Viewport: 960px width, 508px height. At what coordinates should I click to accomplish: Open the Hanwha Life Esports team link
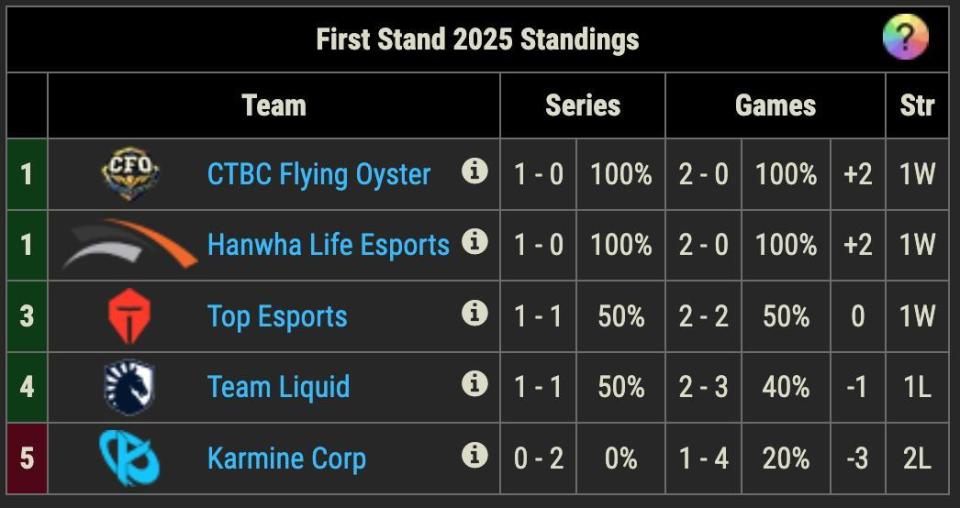click(x=328, y=245)
